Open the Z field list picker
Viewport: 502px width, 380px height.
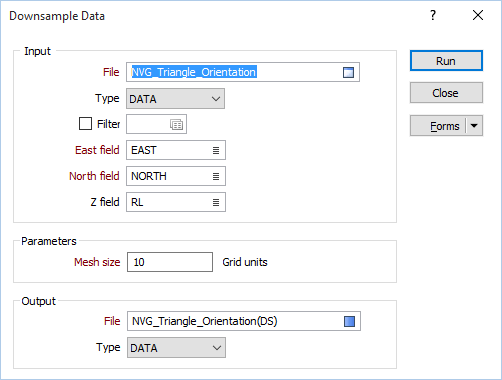pos(216,202)
